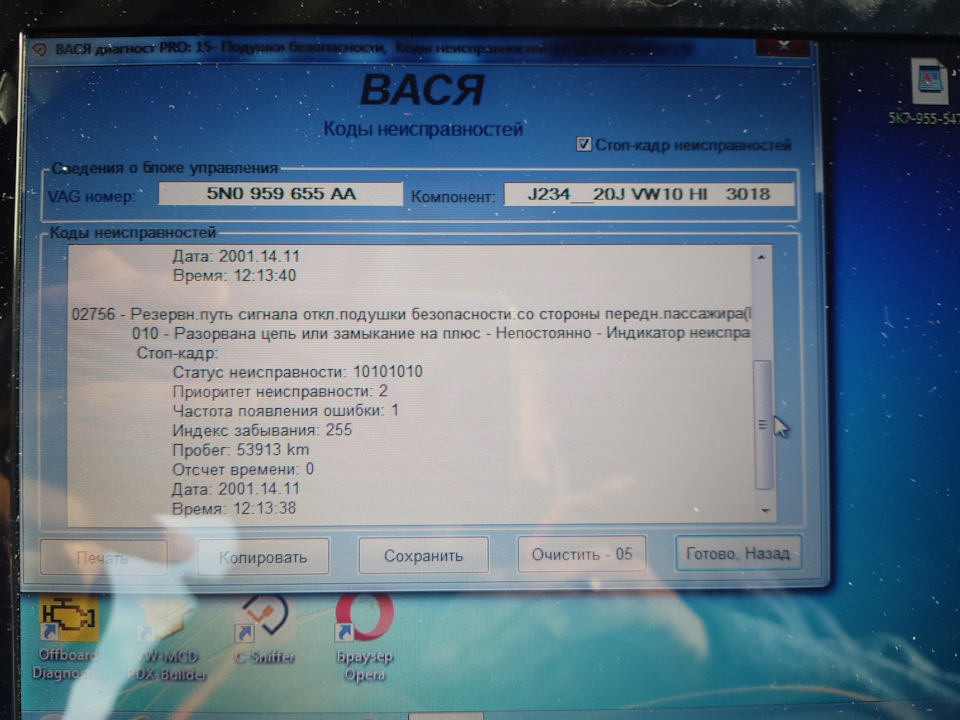Image resolution: width=960 pixels, height=720 pixels.
Task: Click Пробег: 53913 km line
Action: coord(241,449)
